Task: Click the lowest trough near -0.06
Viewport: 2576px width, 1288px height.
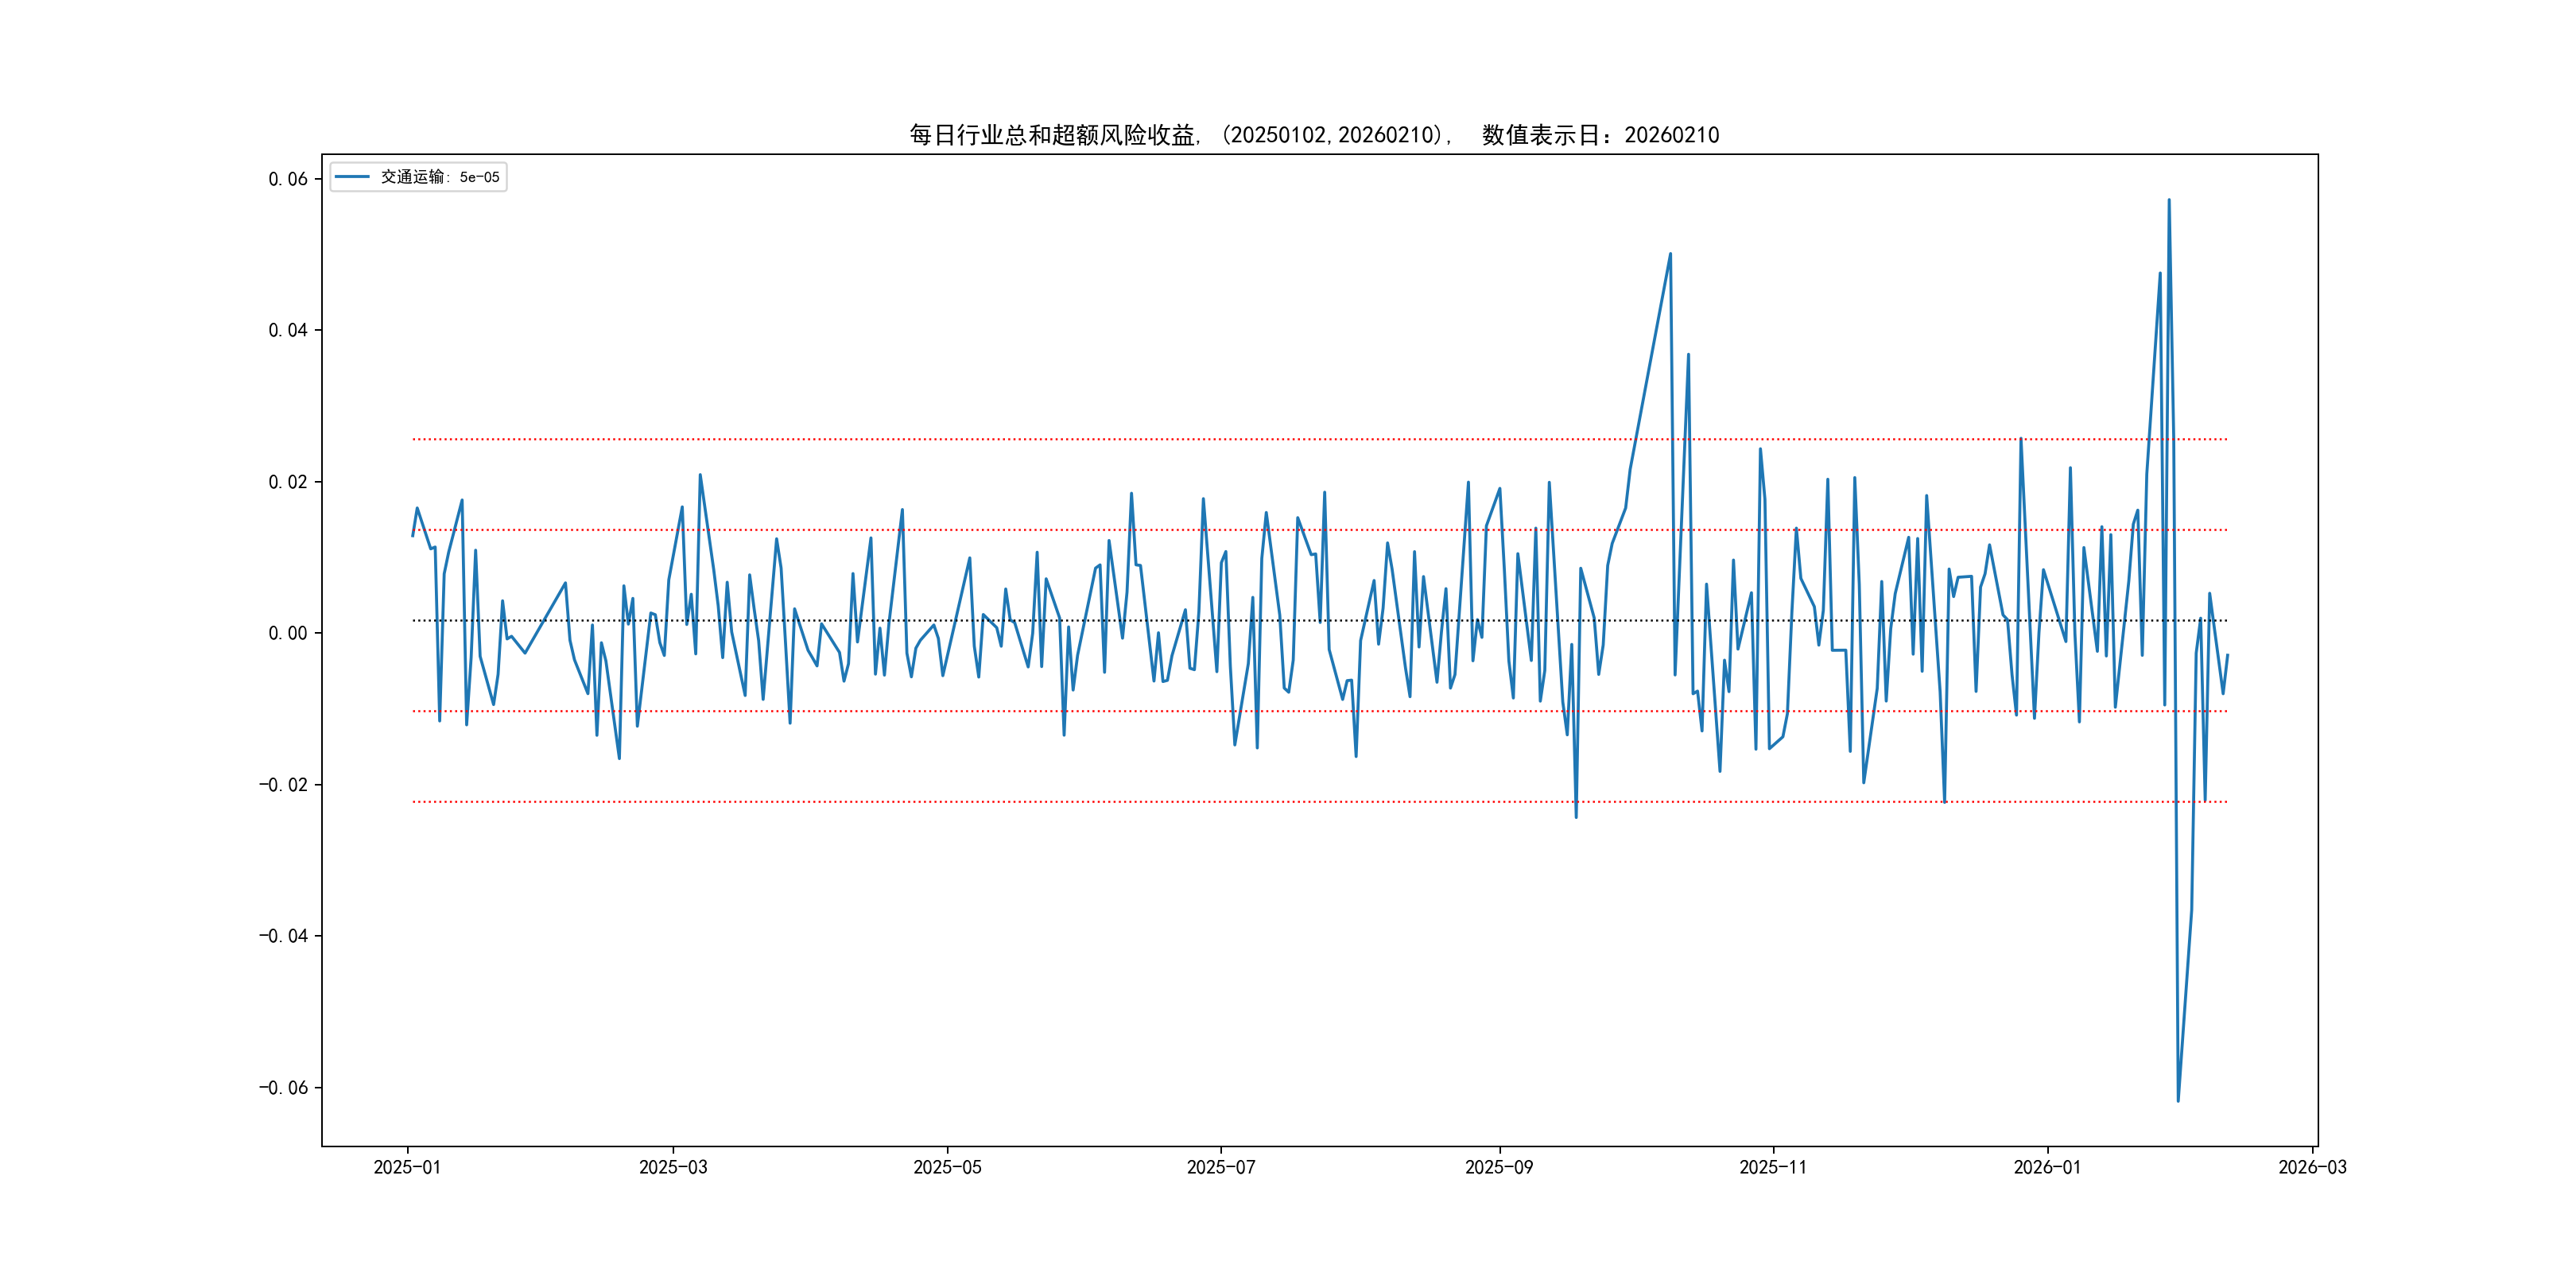Action: (2178, 1101)
